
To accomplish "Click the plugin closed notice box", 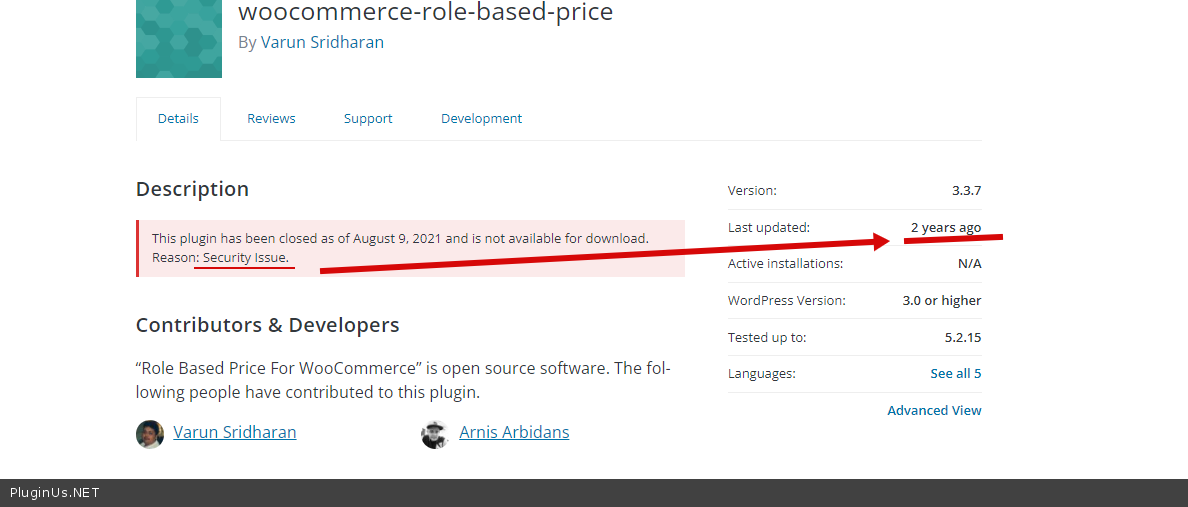I will click(410, 248).
